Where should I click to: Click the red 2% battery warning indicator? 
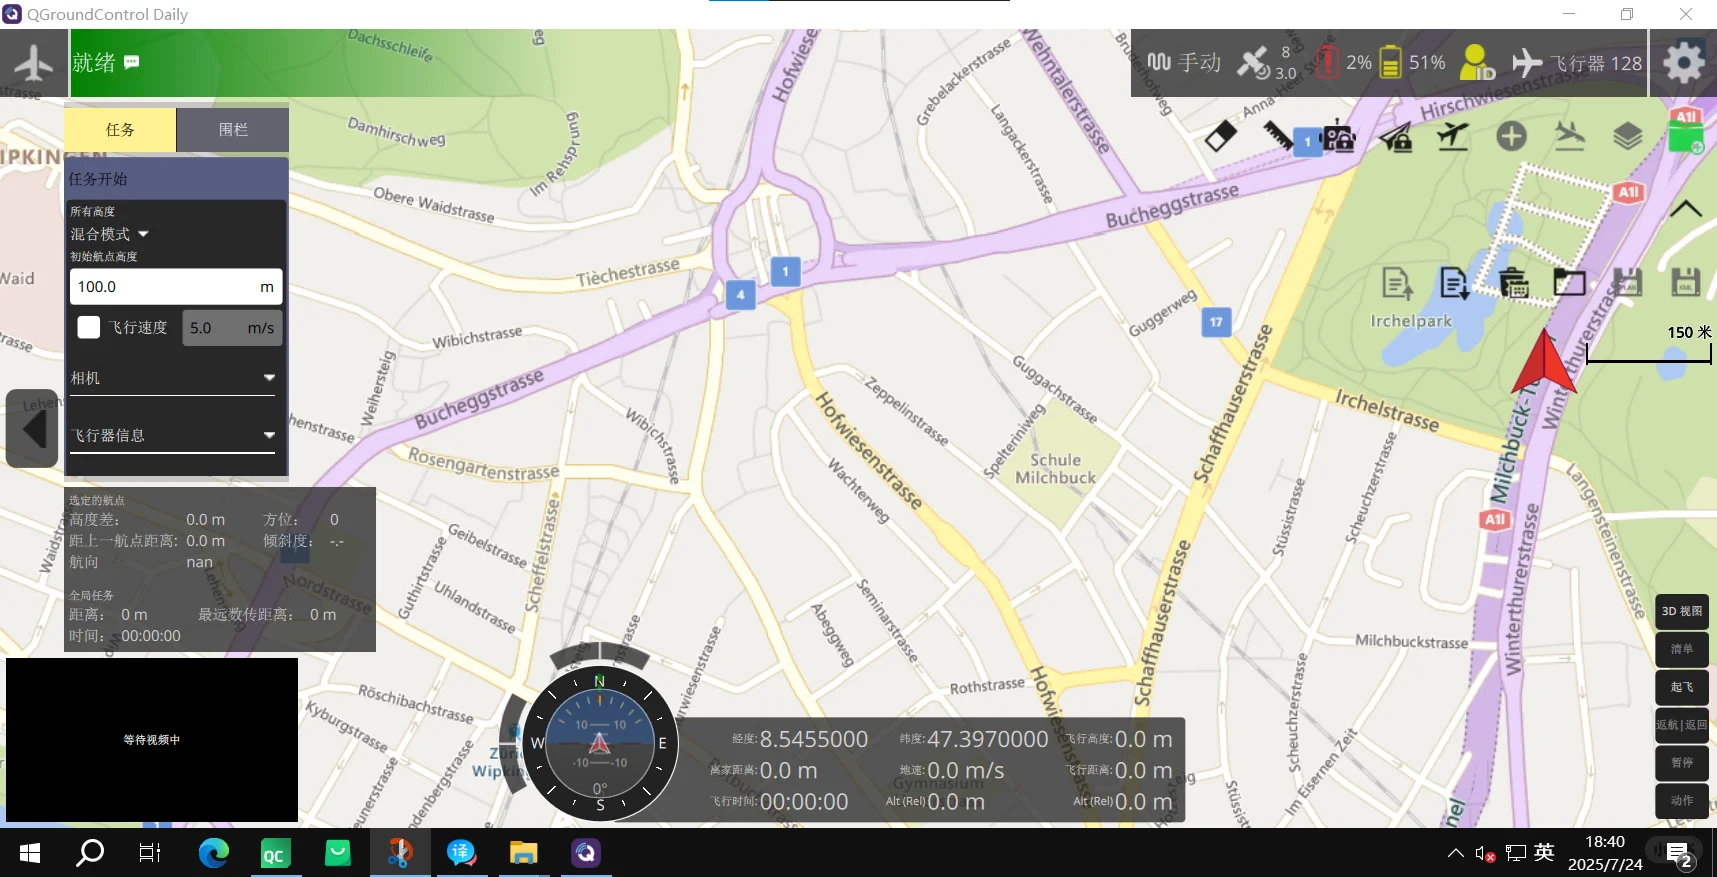pyautogui.click(x=1343, y=62)
